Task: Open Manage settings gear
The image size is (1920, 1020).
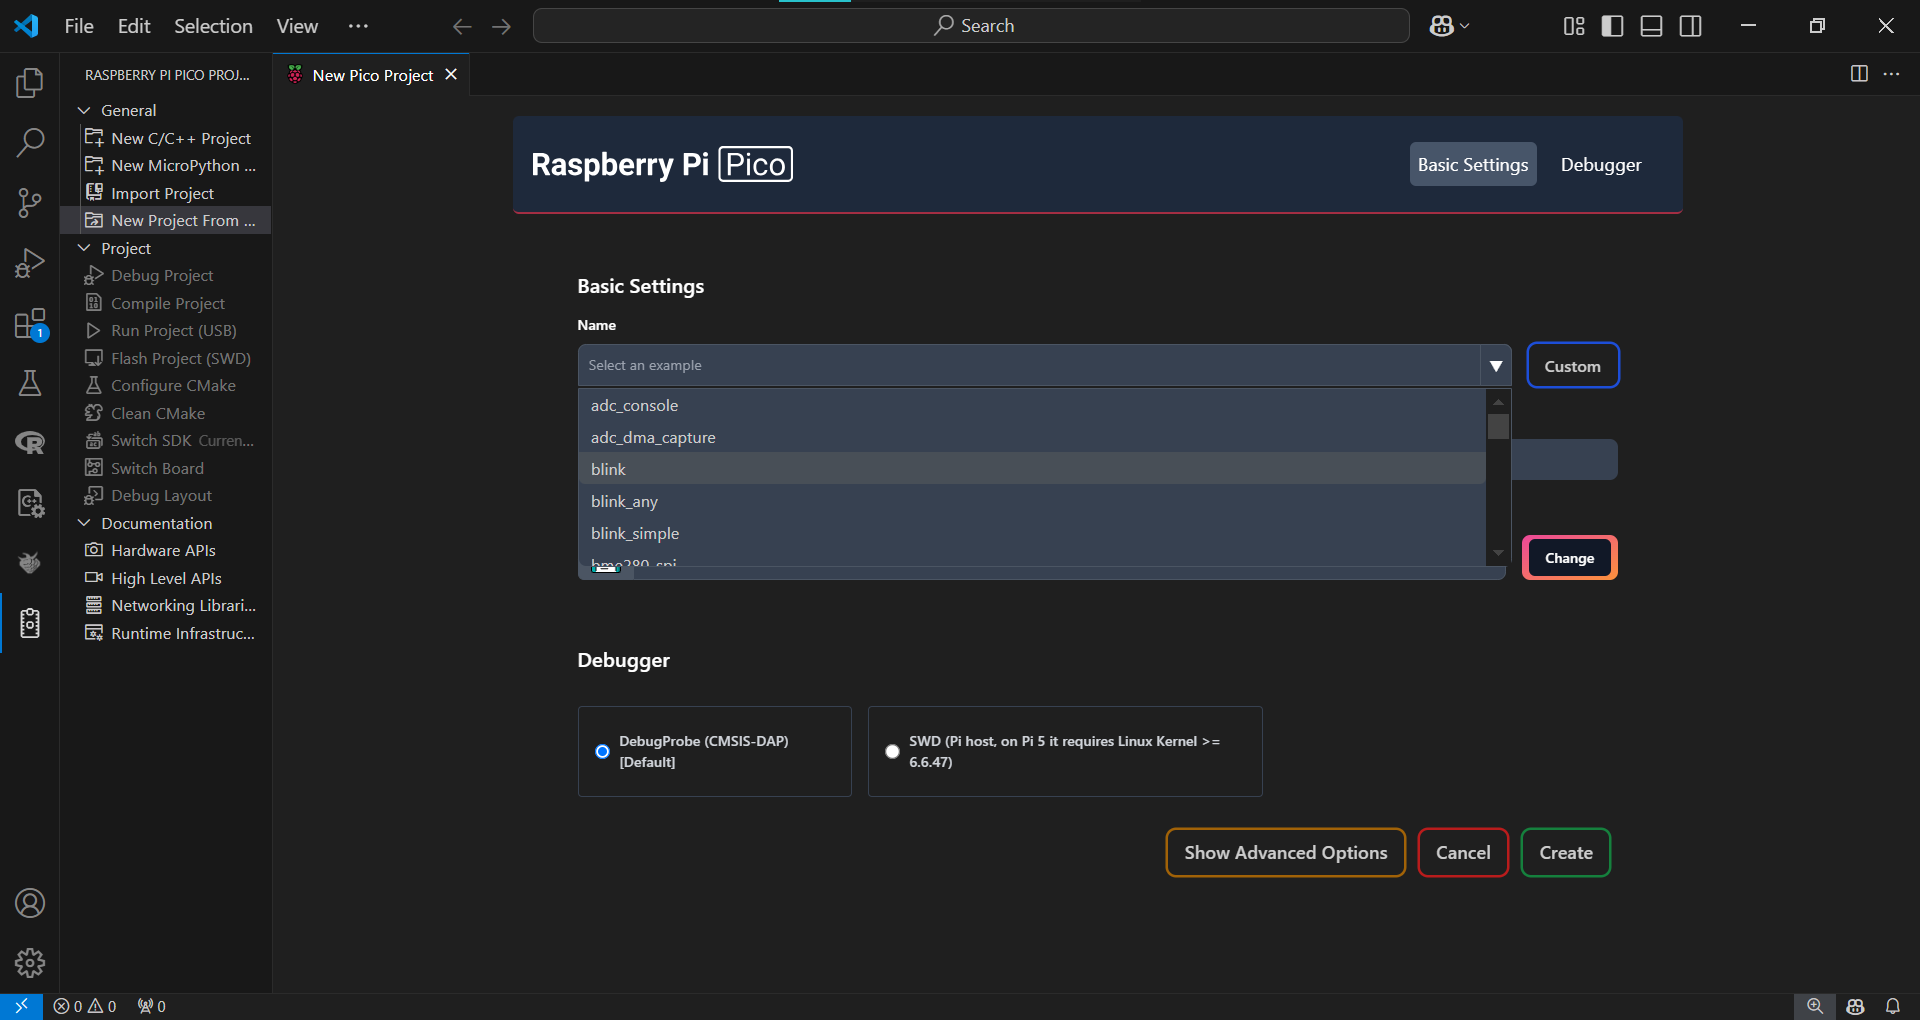Action: [30, 963]
